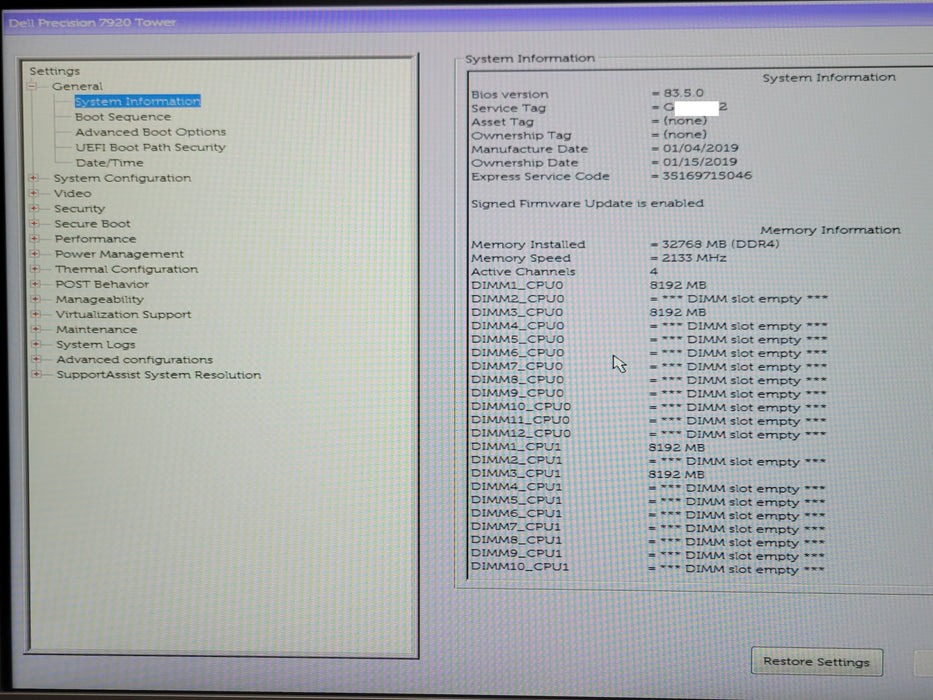Open Advanced Boot Options
Screen dimensions: 933x700
point(151,132)
